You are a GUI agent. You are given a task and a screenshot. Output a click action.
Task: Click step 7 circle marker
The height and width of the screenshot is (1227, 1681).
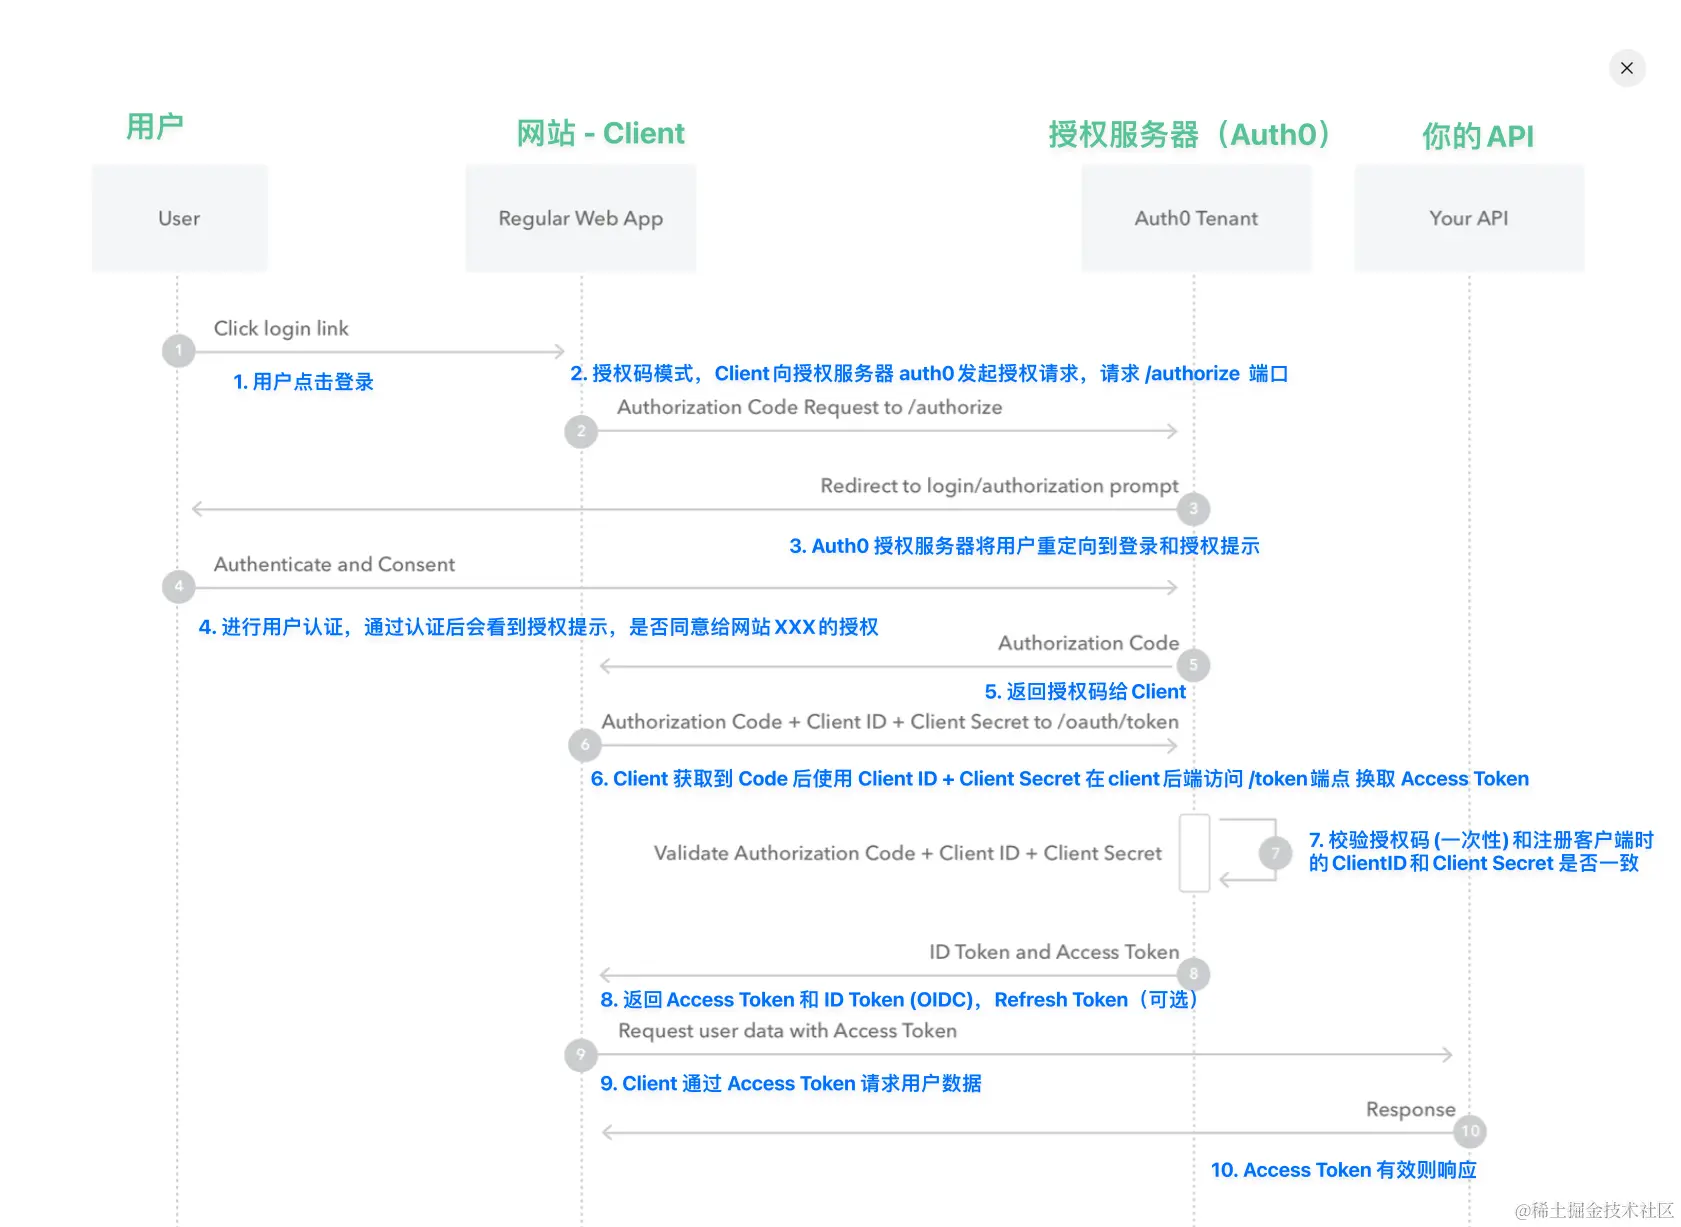(x=1274, y=853)
